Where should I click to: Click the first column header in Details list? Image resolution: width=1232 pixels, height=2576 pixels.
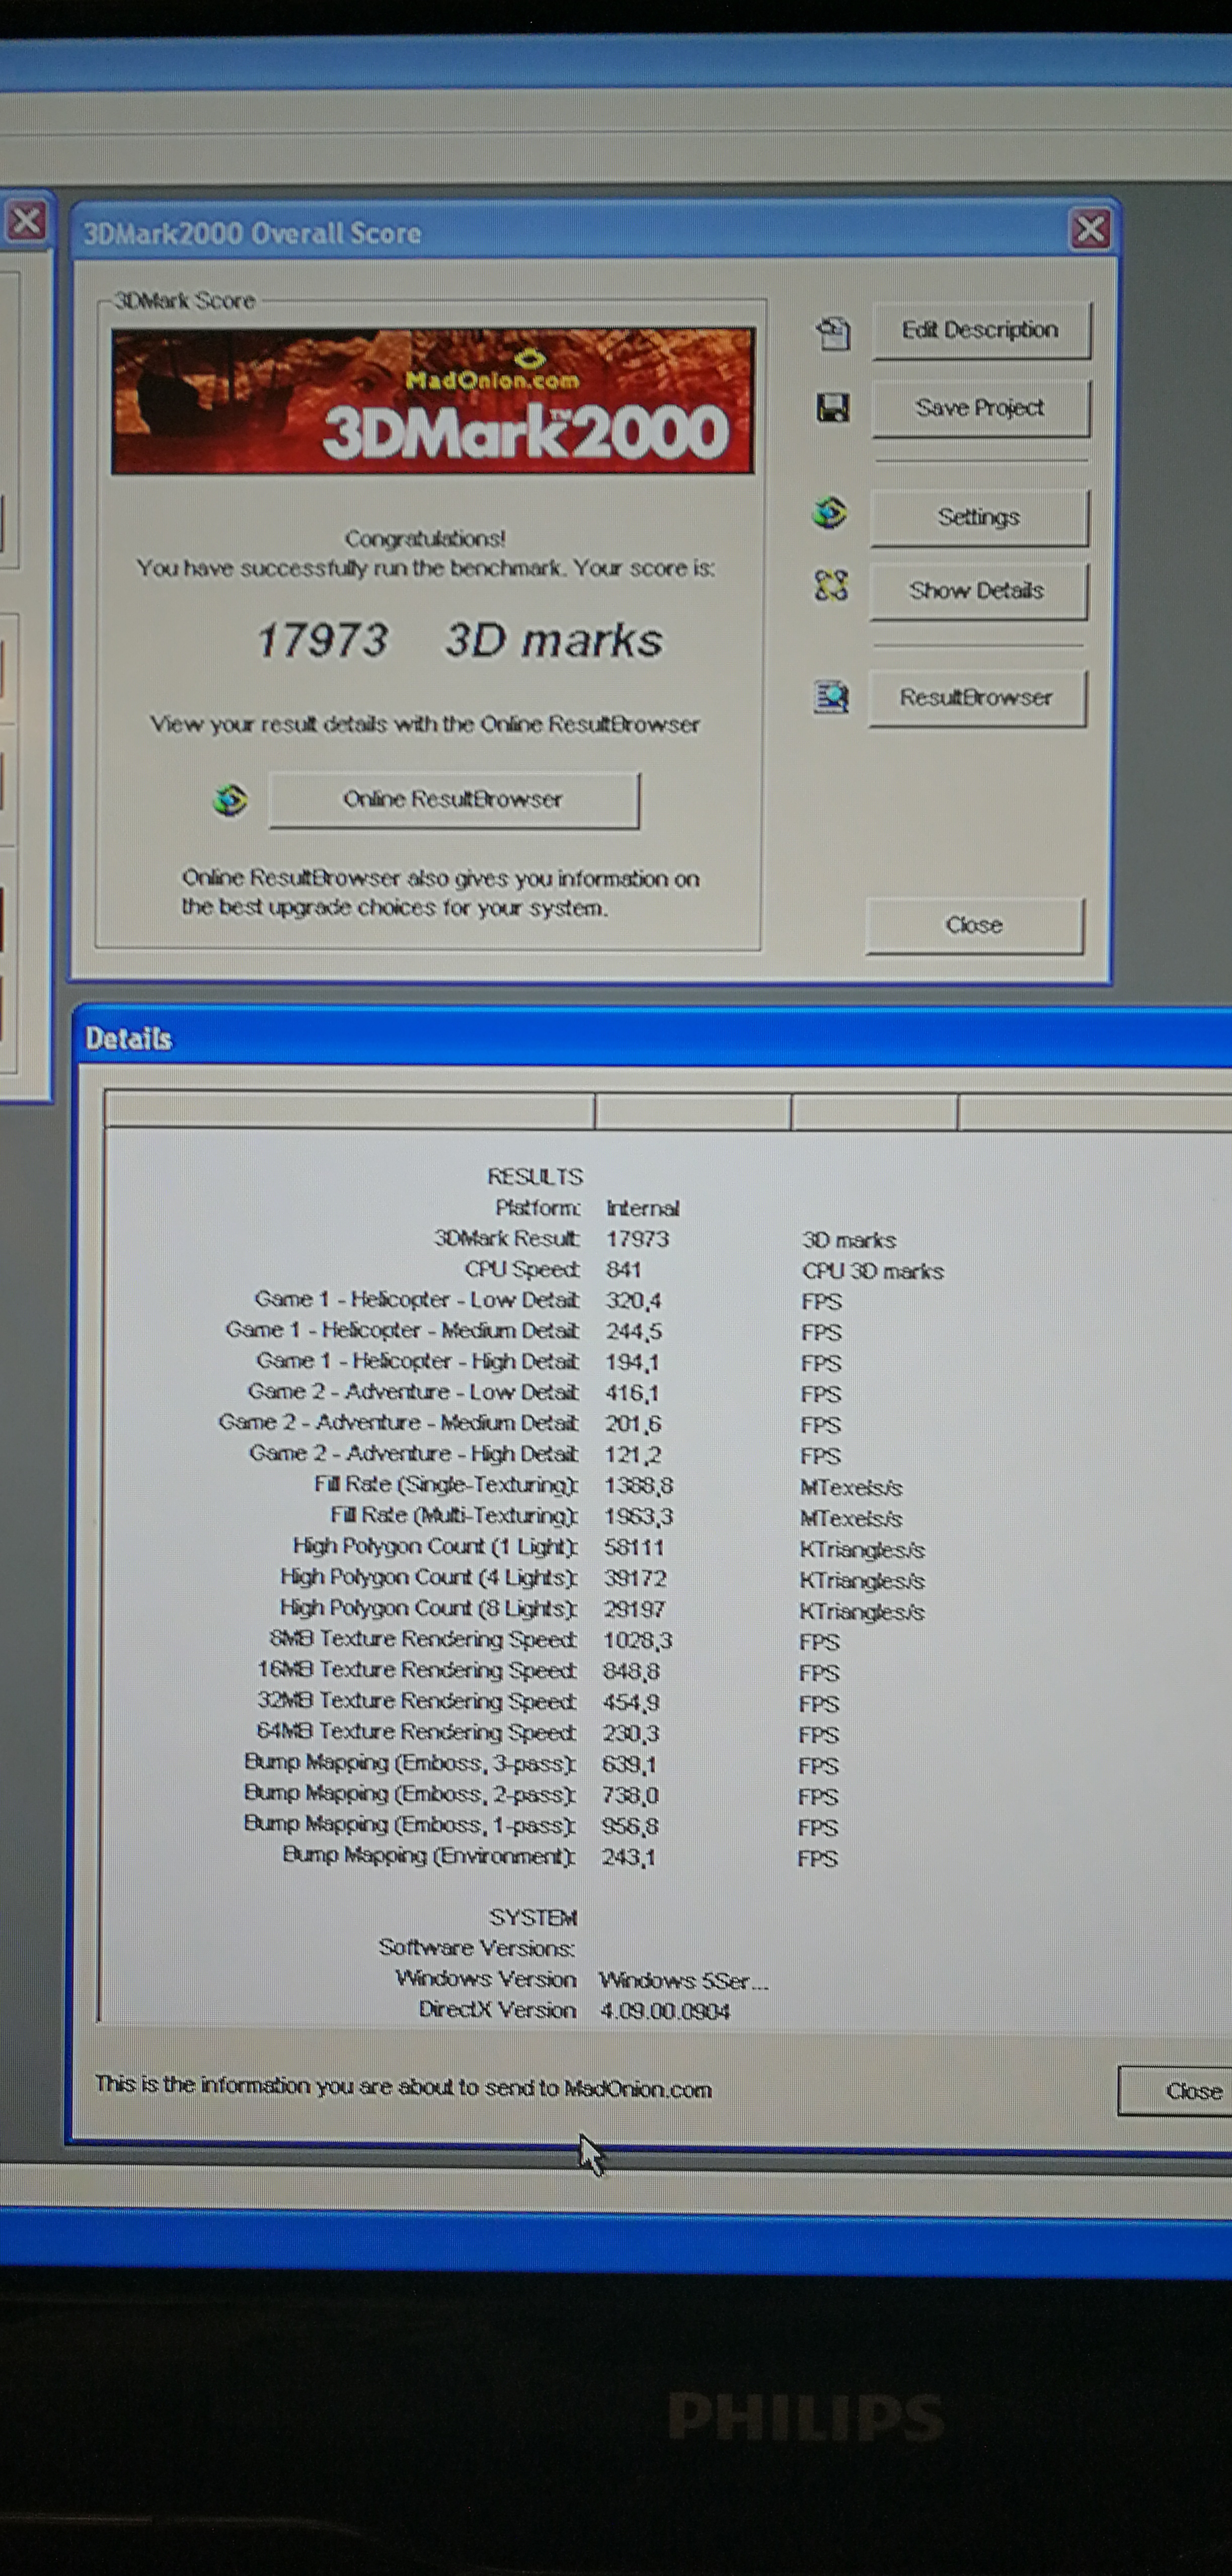350,1111
